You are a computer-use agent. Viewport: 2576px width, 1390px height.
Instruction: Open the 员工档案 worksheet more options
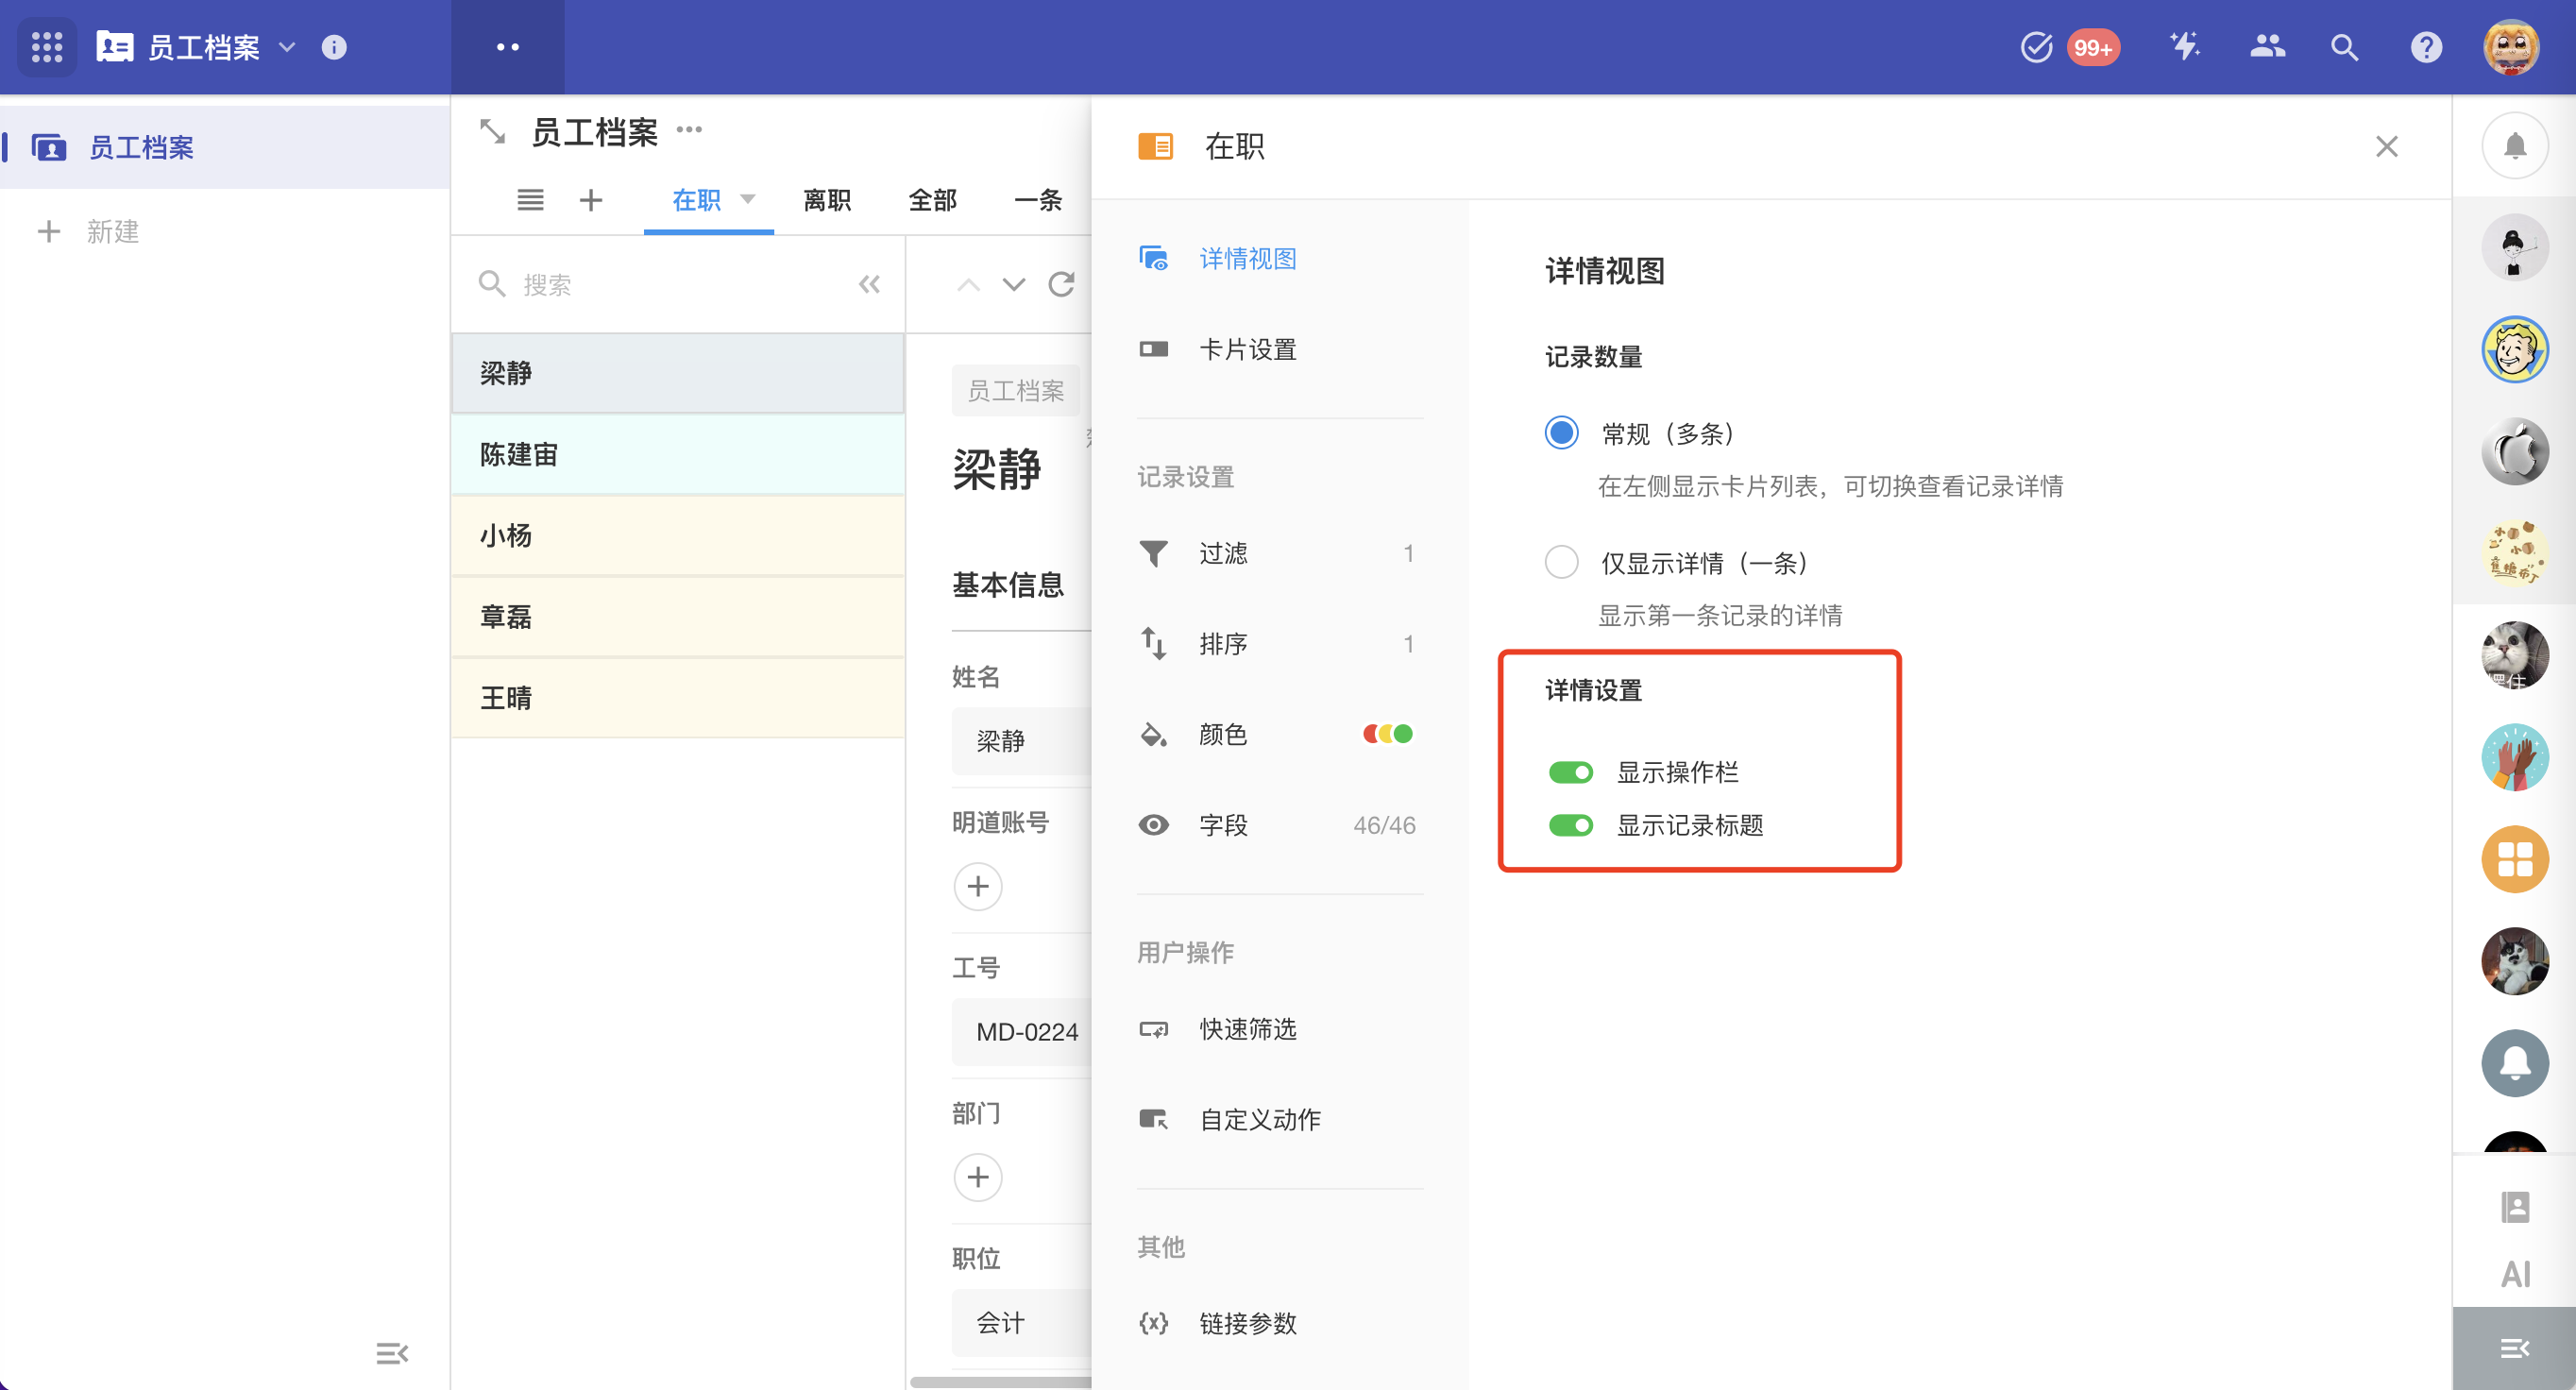689,130
